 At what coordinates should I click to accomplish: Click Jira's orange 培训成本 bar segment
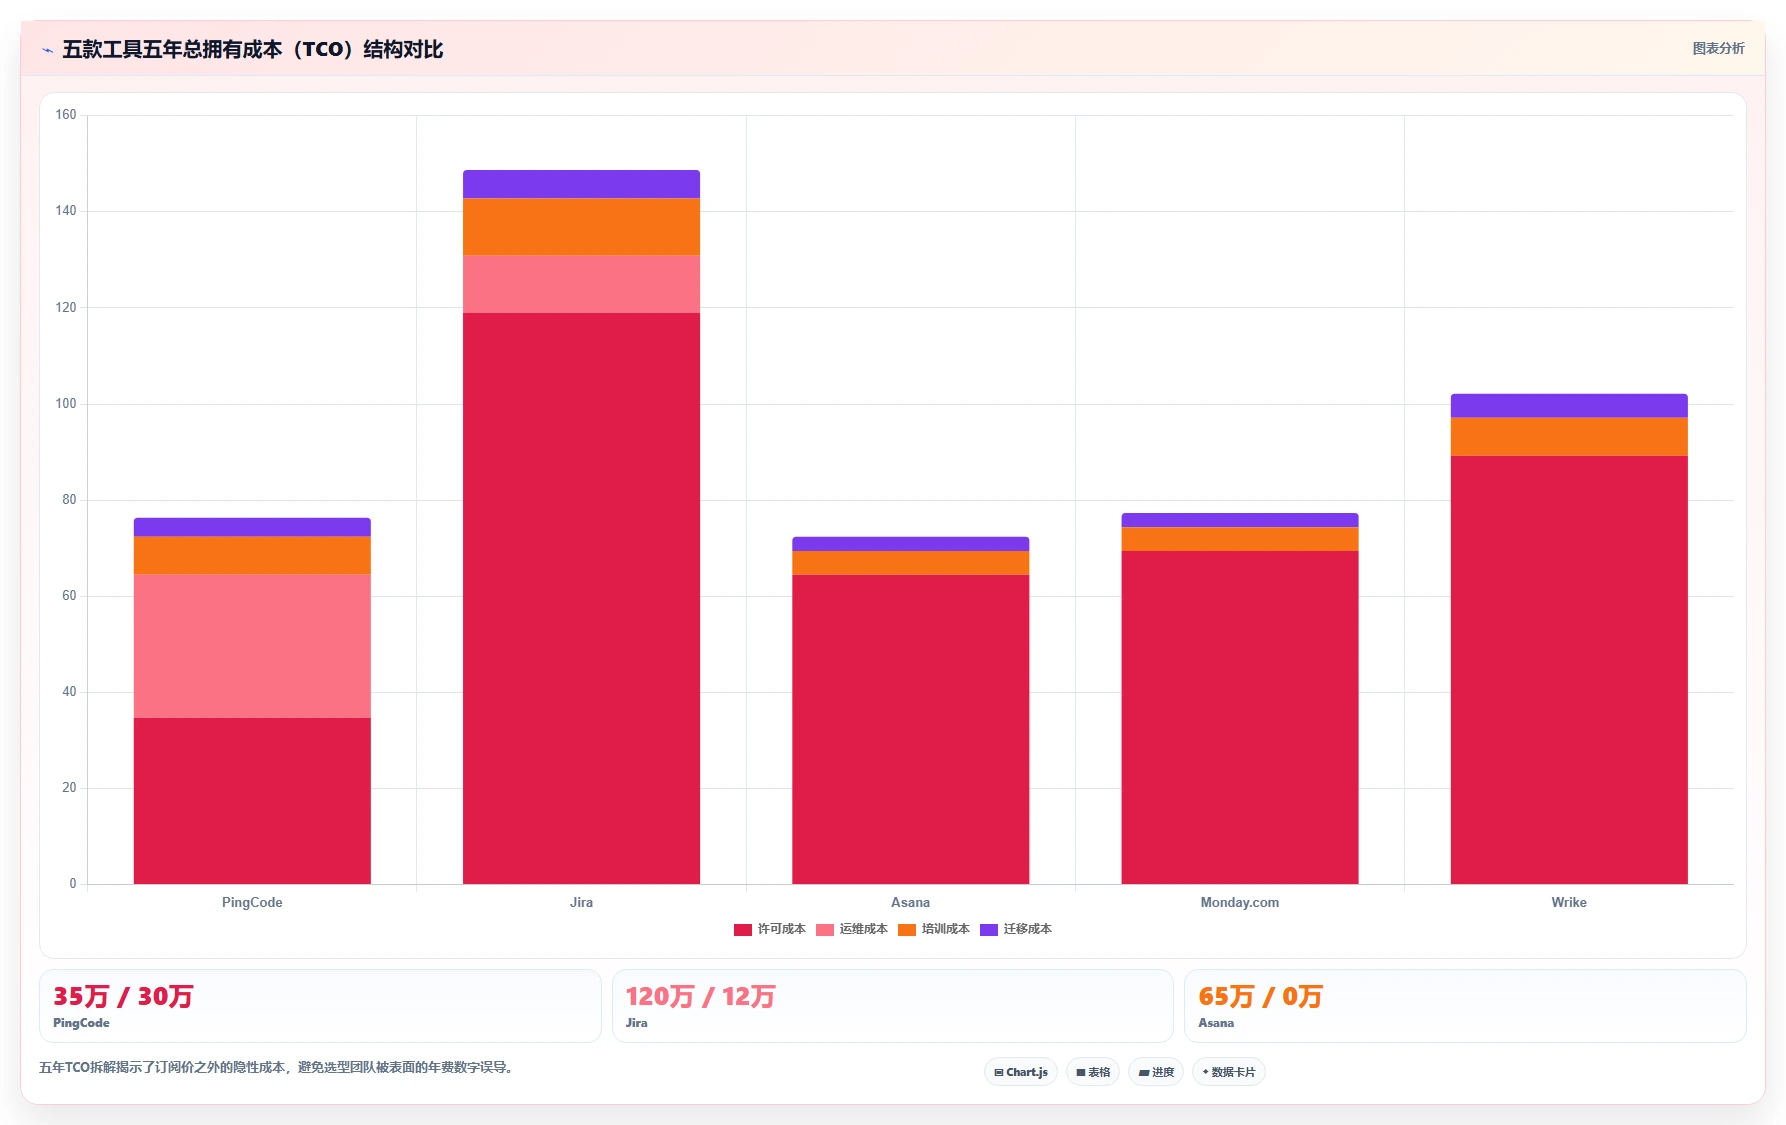coord(581,226)
